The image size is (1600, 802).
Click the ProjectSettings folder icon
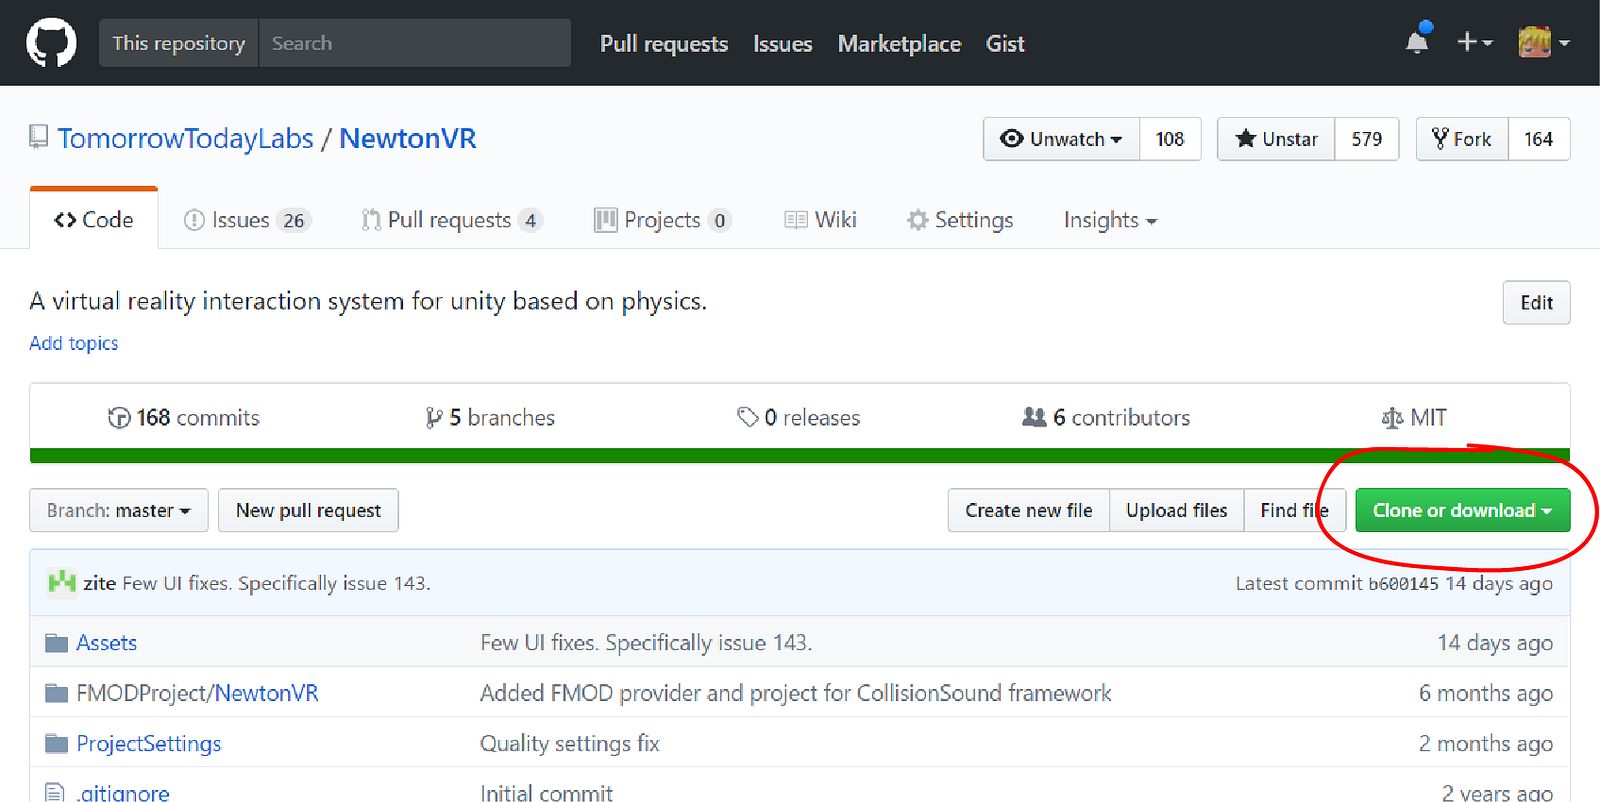pos(57,744)
